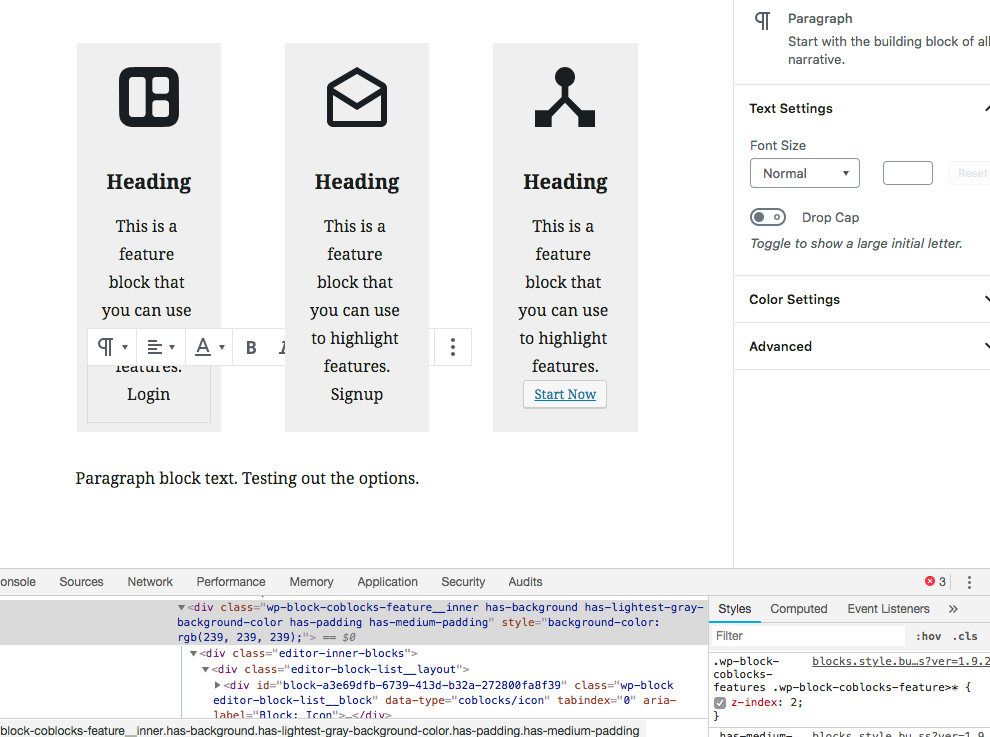This screenshot has height=737, width=990.
Task: Select the third feature's Heading text
Action: (x=565, y=182)
